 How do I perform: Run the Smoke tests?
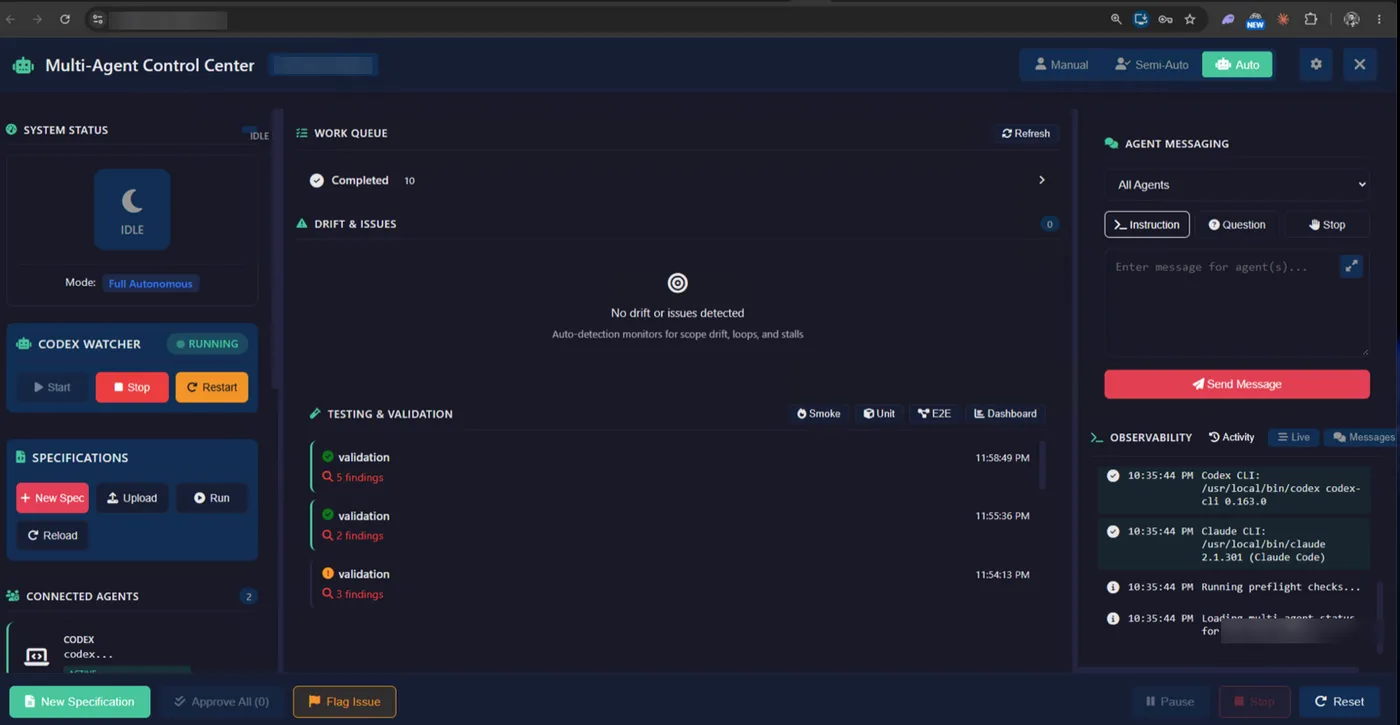click(x=818, y=413)
